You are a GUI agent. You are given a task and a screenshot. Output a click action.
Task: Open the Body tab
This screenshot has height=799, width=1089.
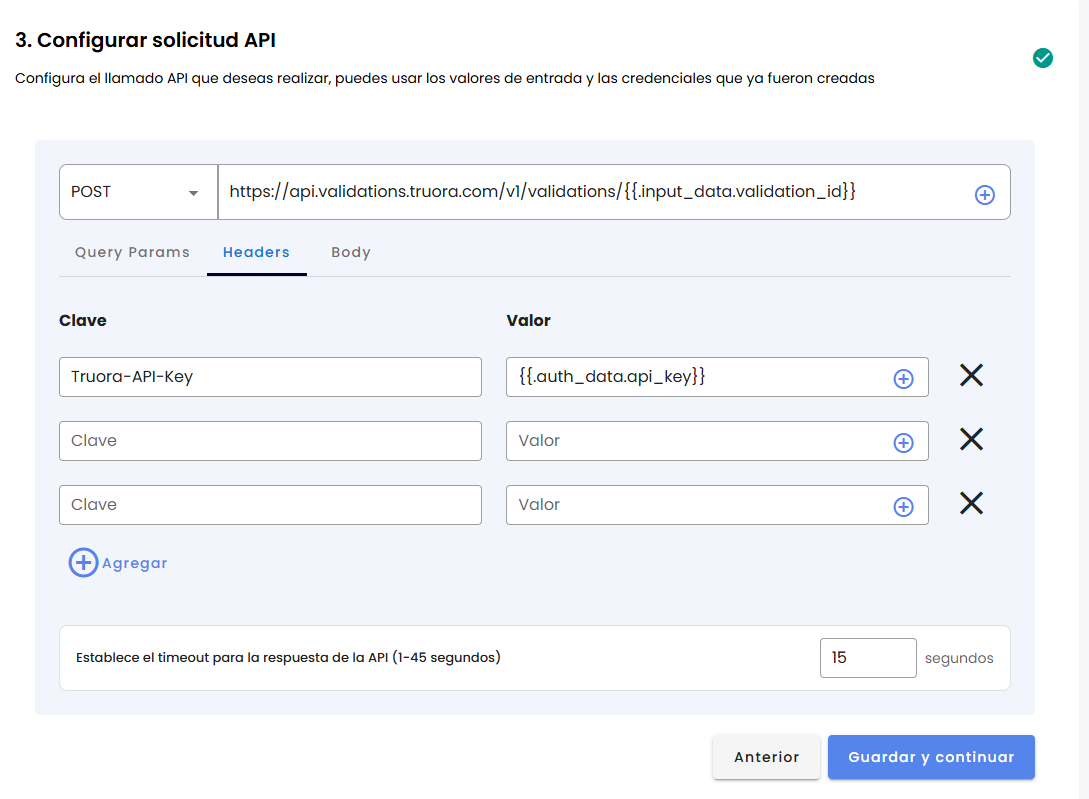pos(351,252)
